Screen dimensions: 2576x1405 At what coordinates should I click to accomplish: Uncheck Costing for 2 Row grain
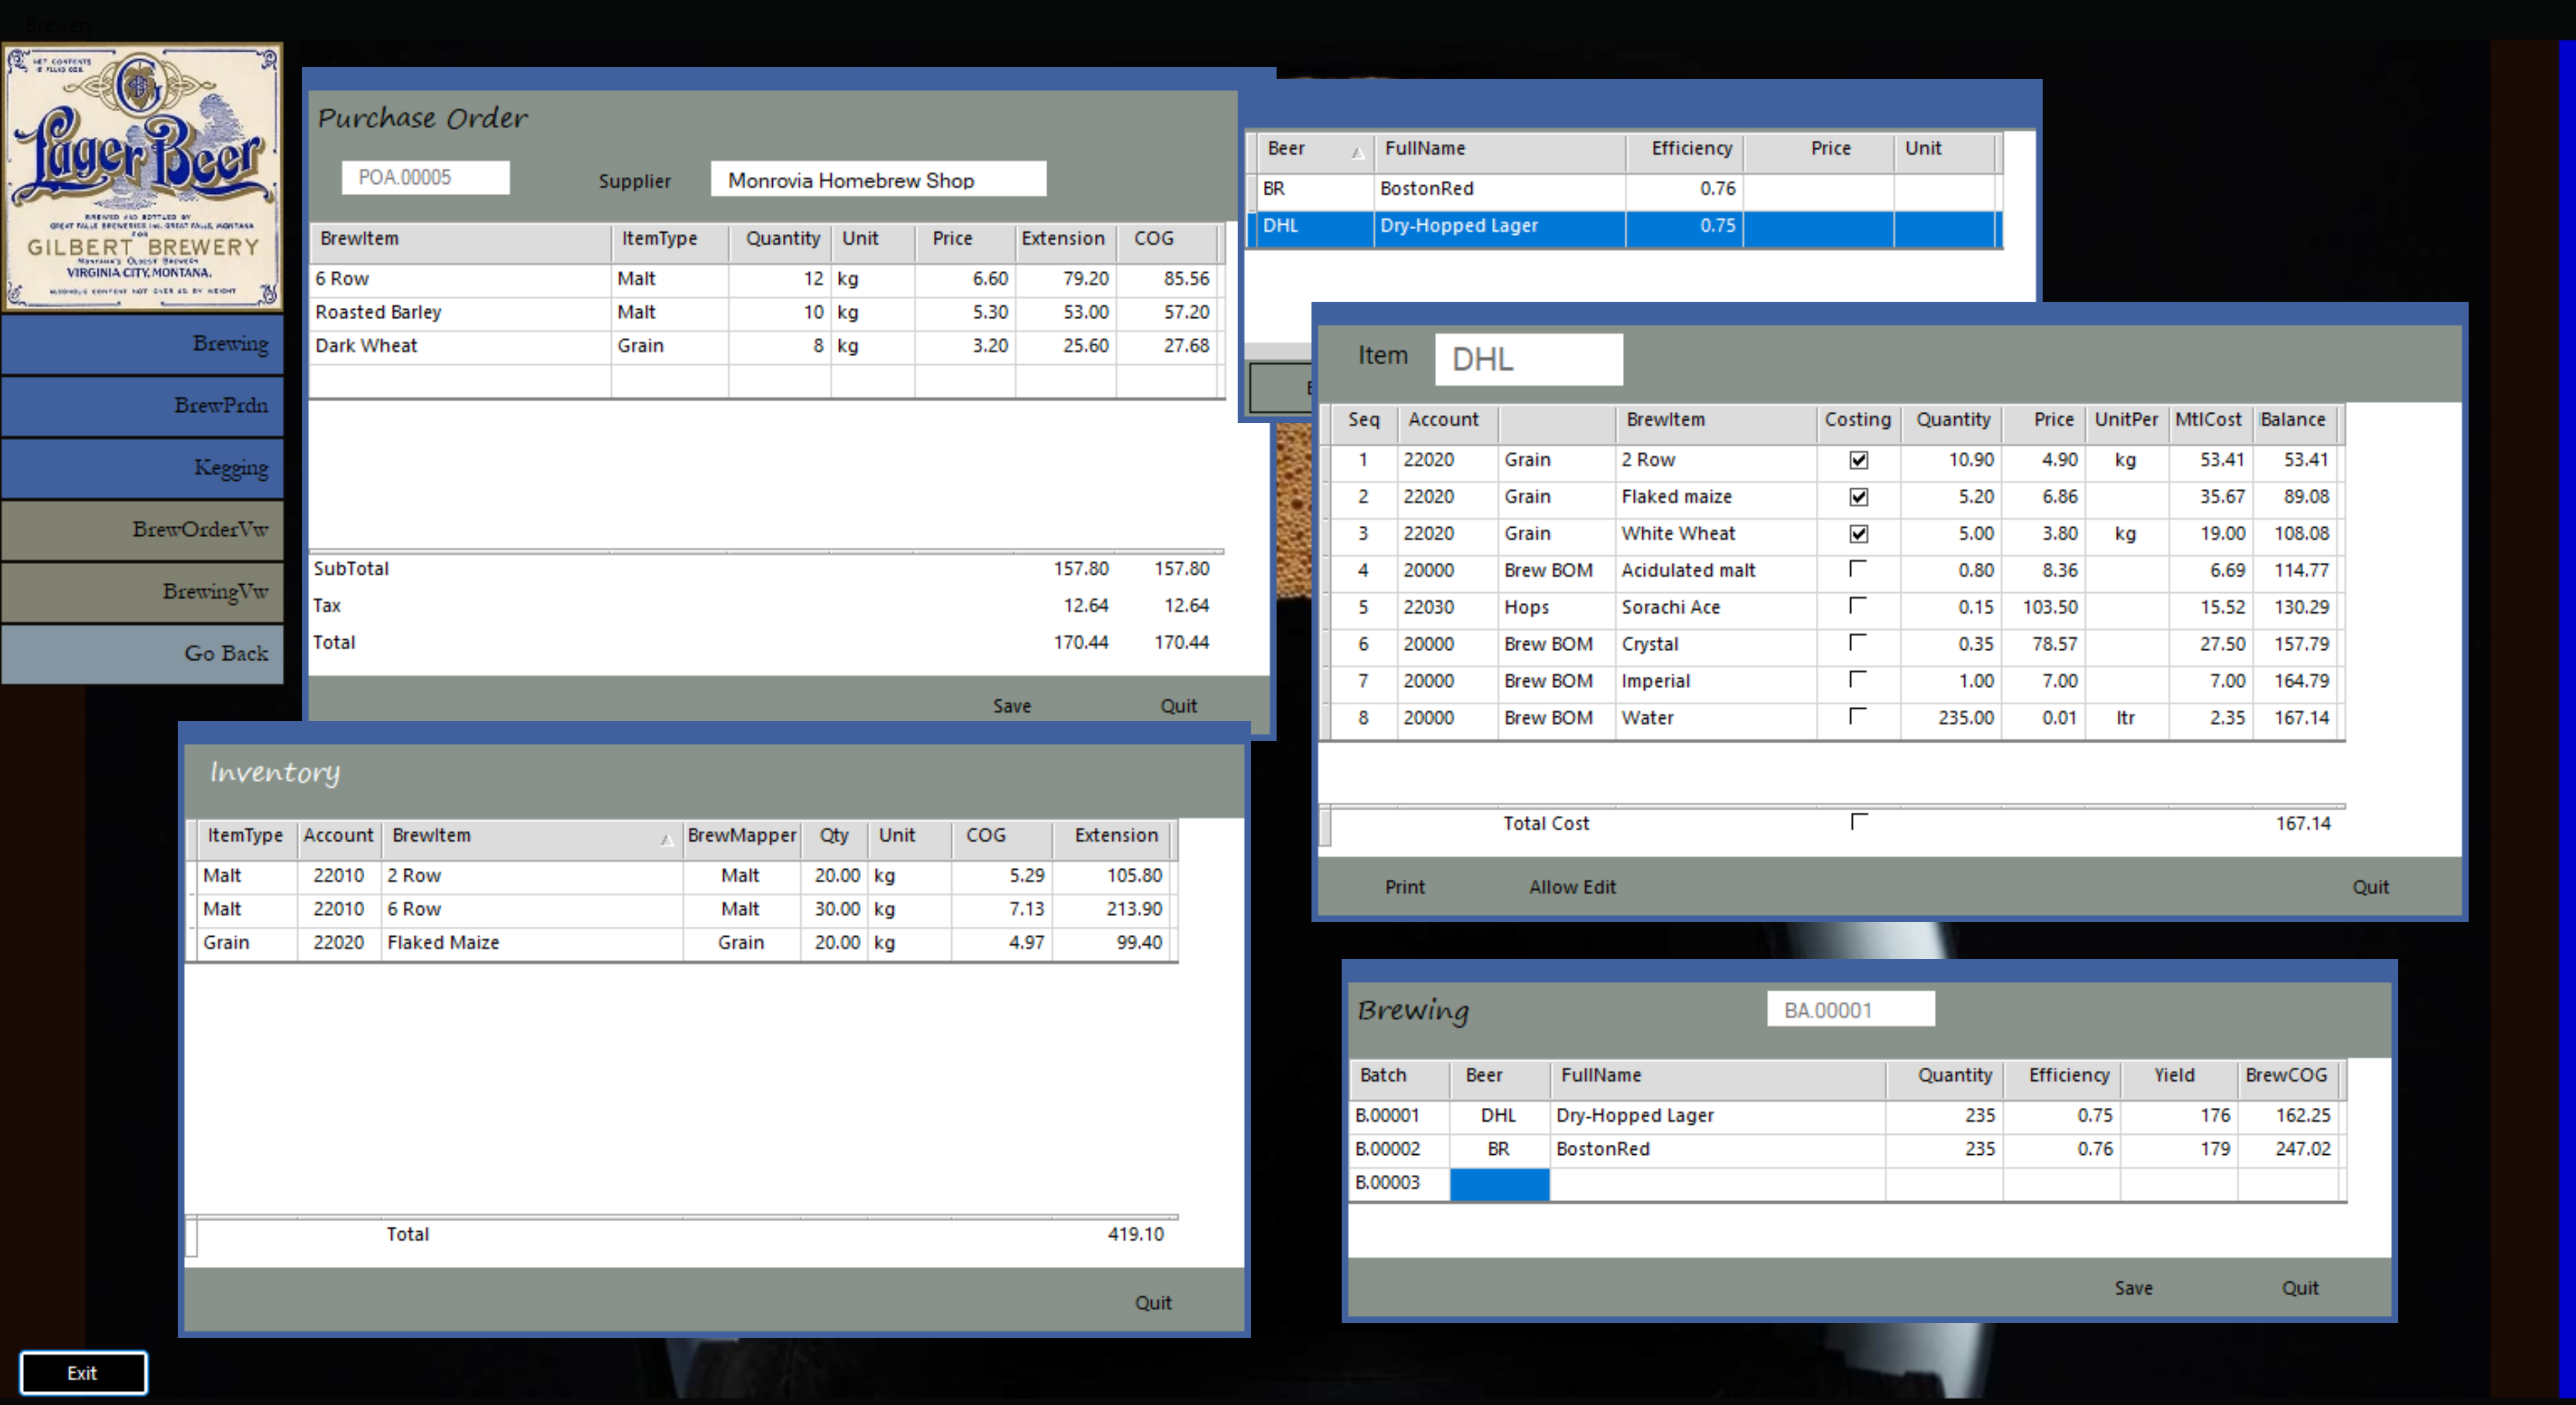(x=1858, y=460)
